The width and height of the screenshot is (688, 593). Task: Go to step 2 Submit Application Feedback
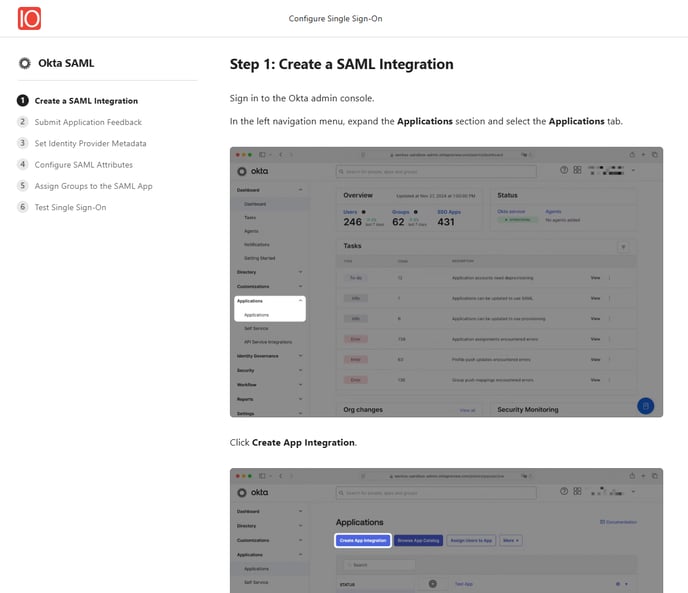79,122
